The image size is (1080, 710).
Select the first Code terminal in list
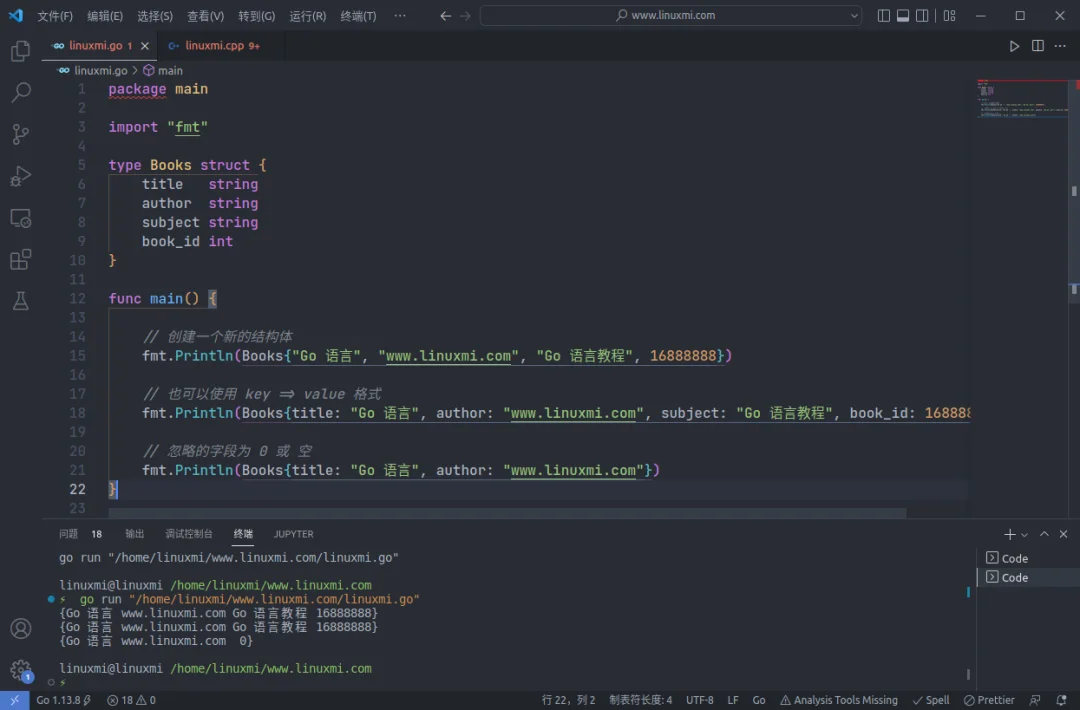(x=1028, y=558)
